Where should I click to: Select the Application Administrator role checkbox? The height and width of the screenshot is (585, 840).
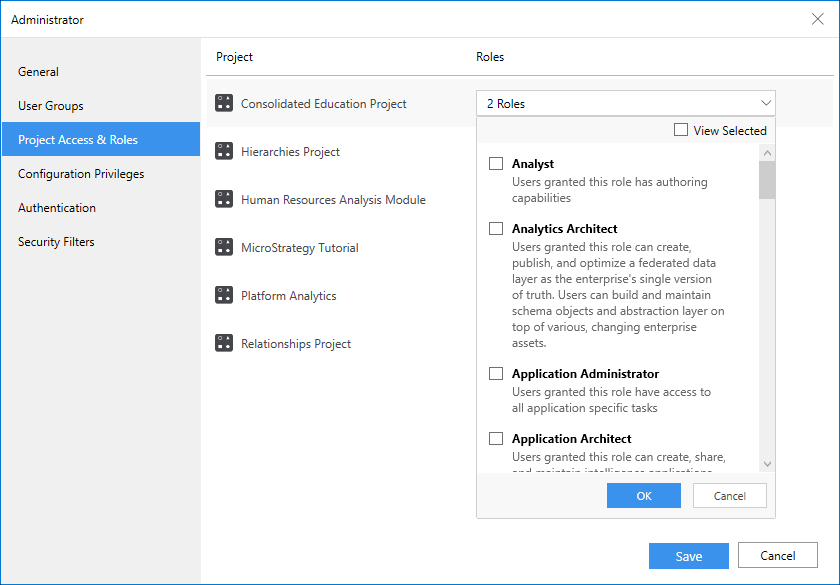(496, 374)
